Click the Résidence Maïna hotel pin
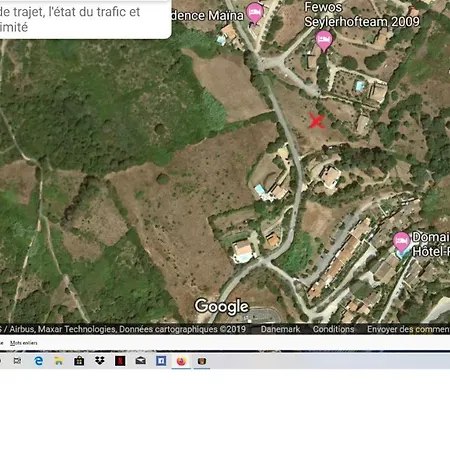The height and width of the screenshot is (450, 450). (x=255, y=13)
